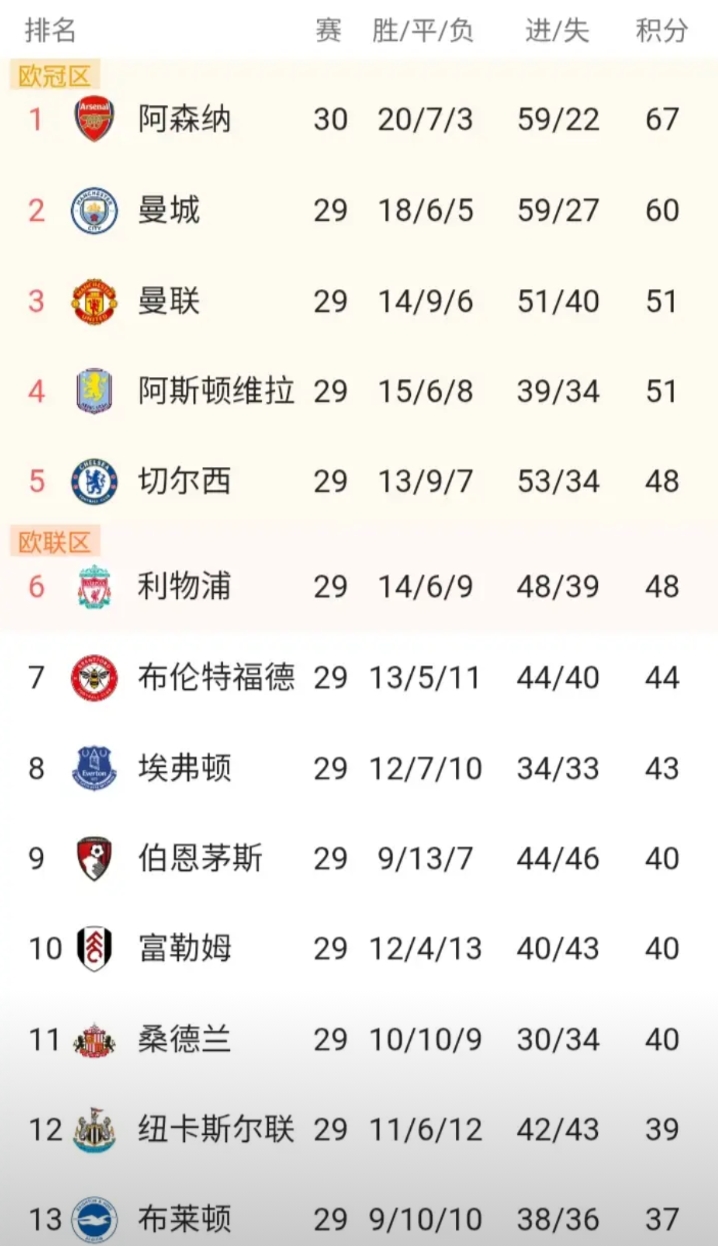
Task: Click the Brentford club crest
Action: (x=94, y=678)
